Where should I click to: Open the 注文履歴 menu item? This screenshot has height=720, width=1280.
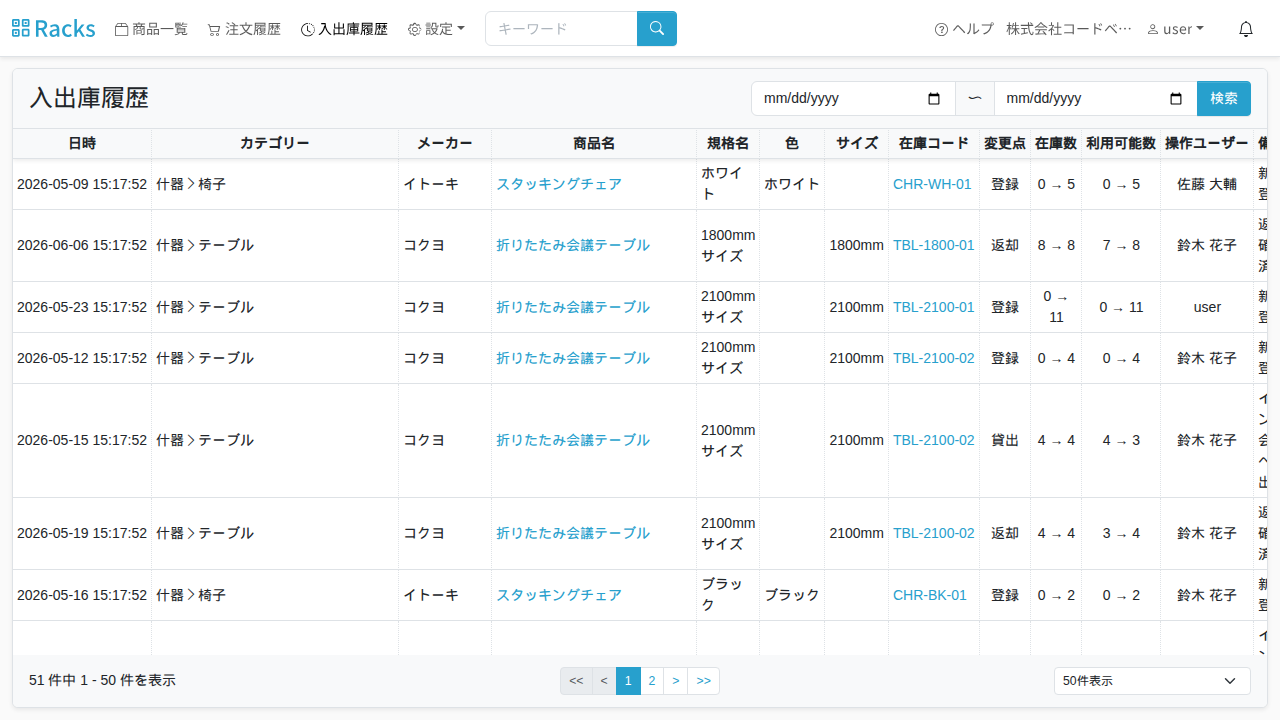click(x=244, y=29)
